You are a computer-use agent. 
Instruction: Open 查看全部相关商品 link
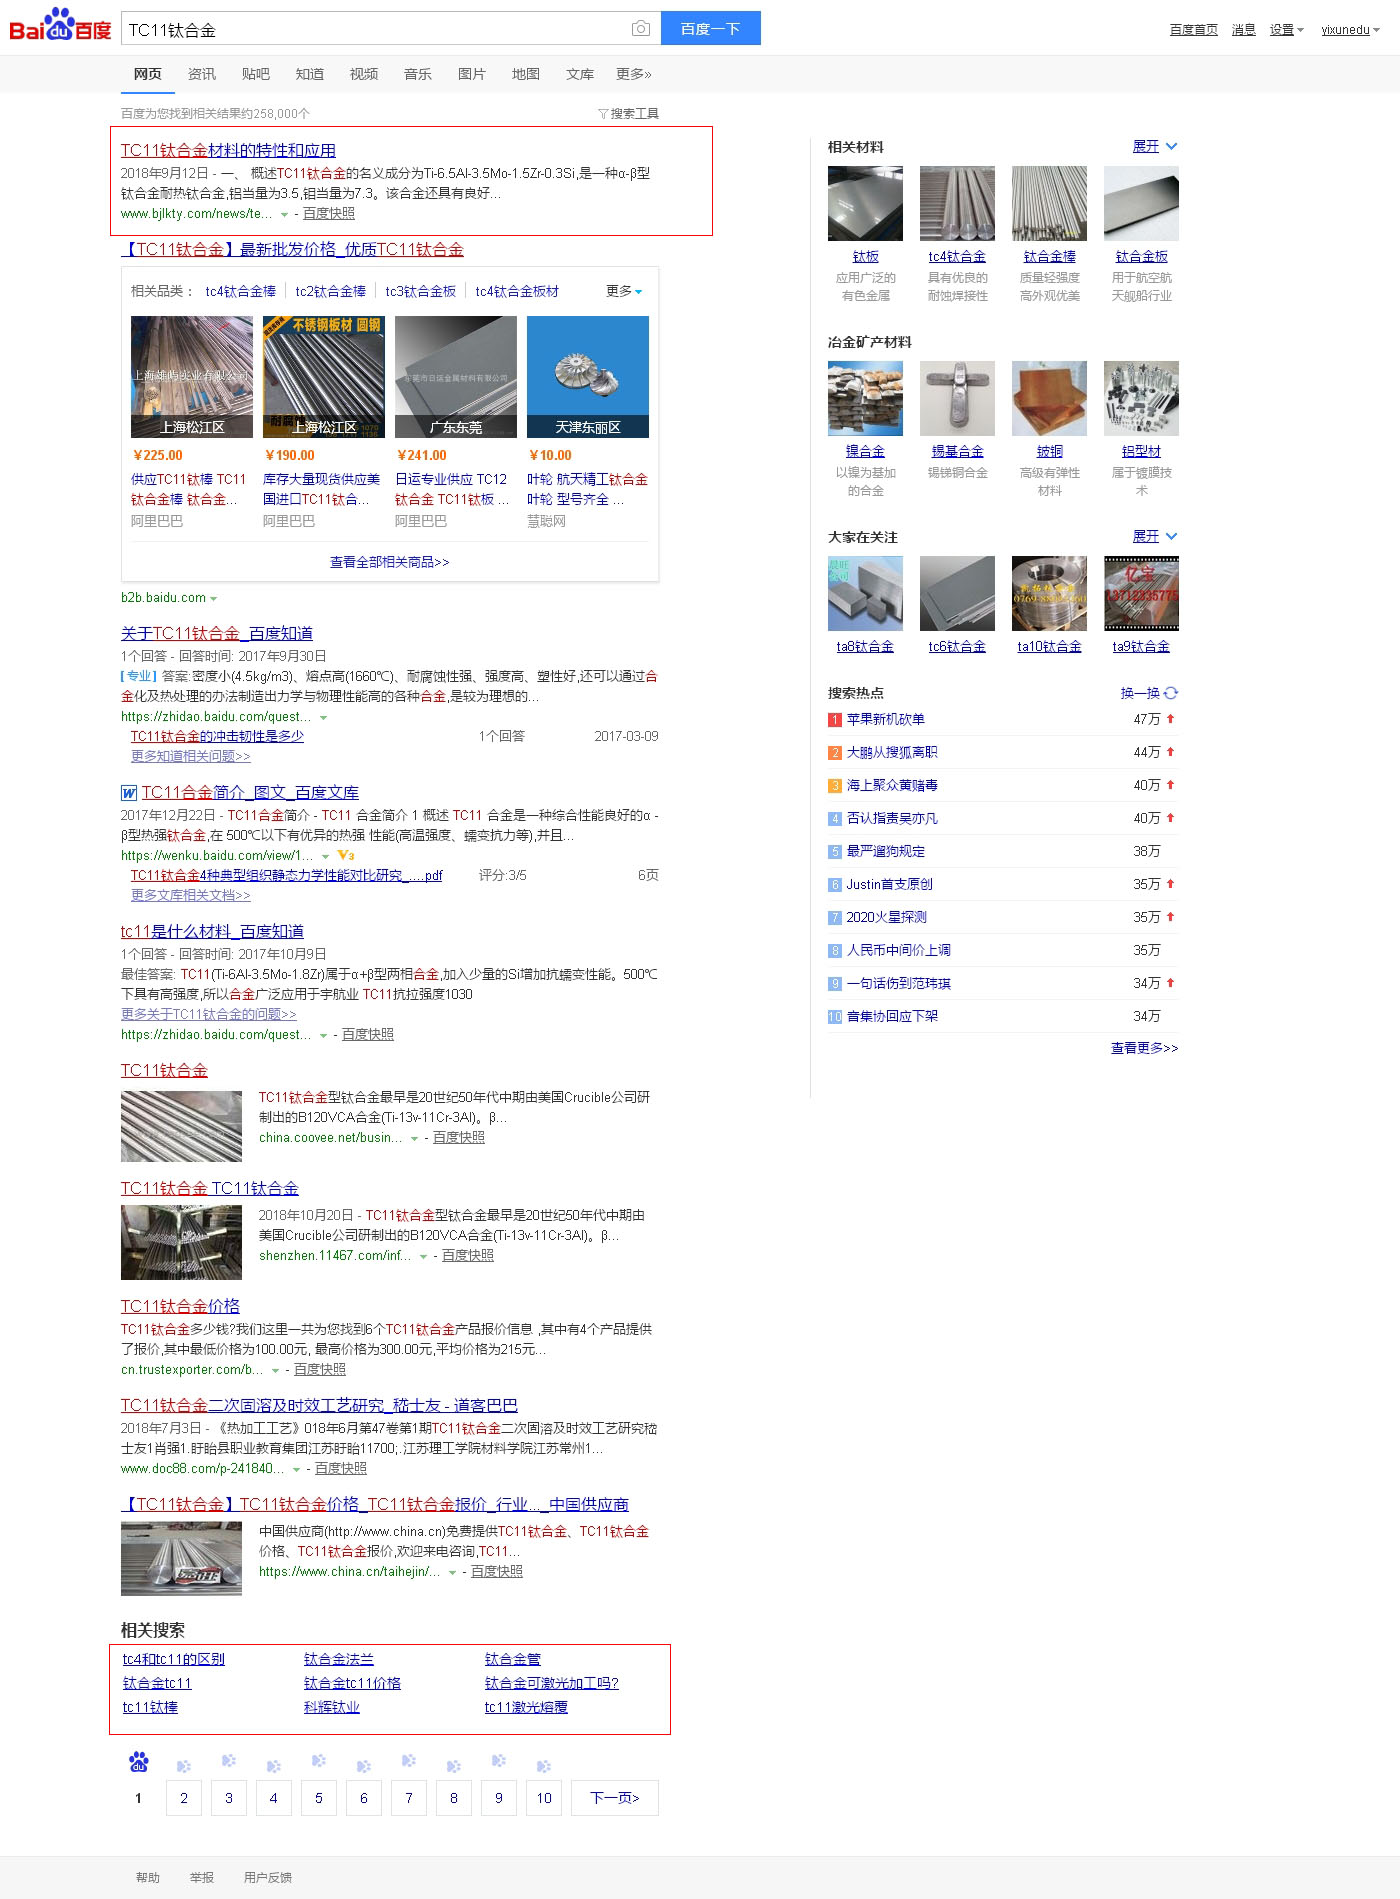click(390, 562)
